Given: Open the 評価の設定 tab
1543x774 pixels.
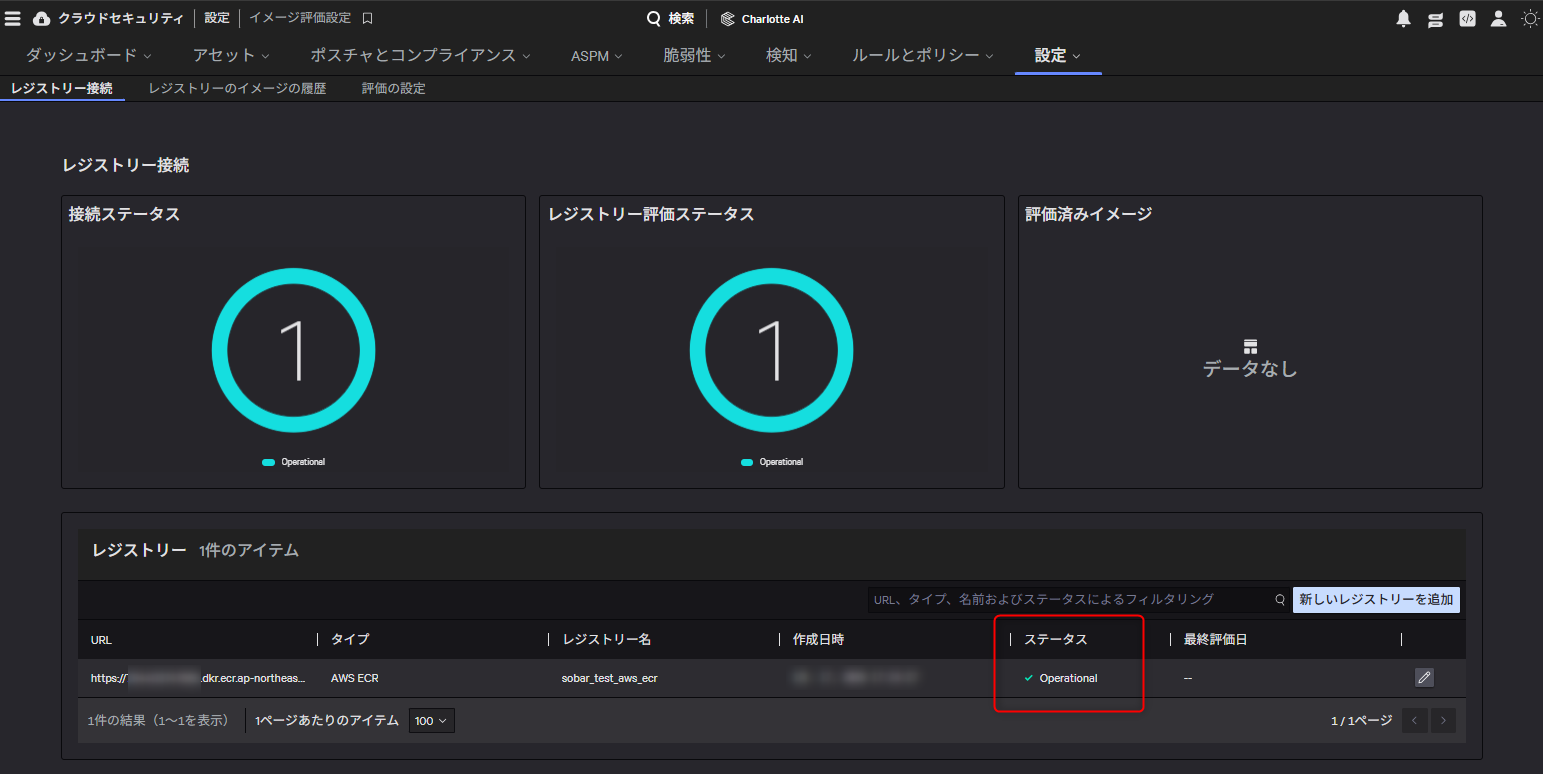Looking at the screenshot, I should 393,88.
